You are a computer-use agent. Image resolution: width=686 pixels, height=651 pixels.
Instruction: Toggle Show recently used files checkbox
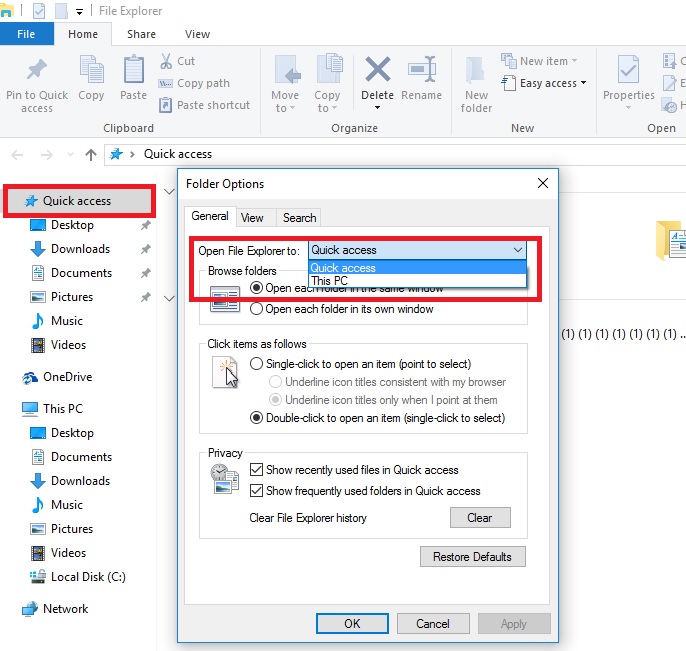tap(256, 469)
